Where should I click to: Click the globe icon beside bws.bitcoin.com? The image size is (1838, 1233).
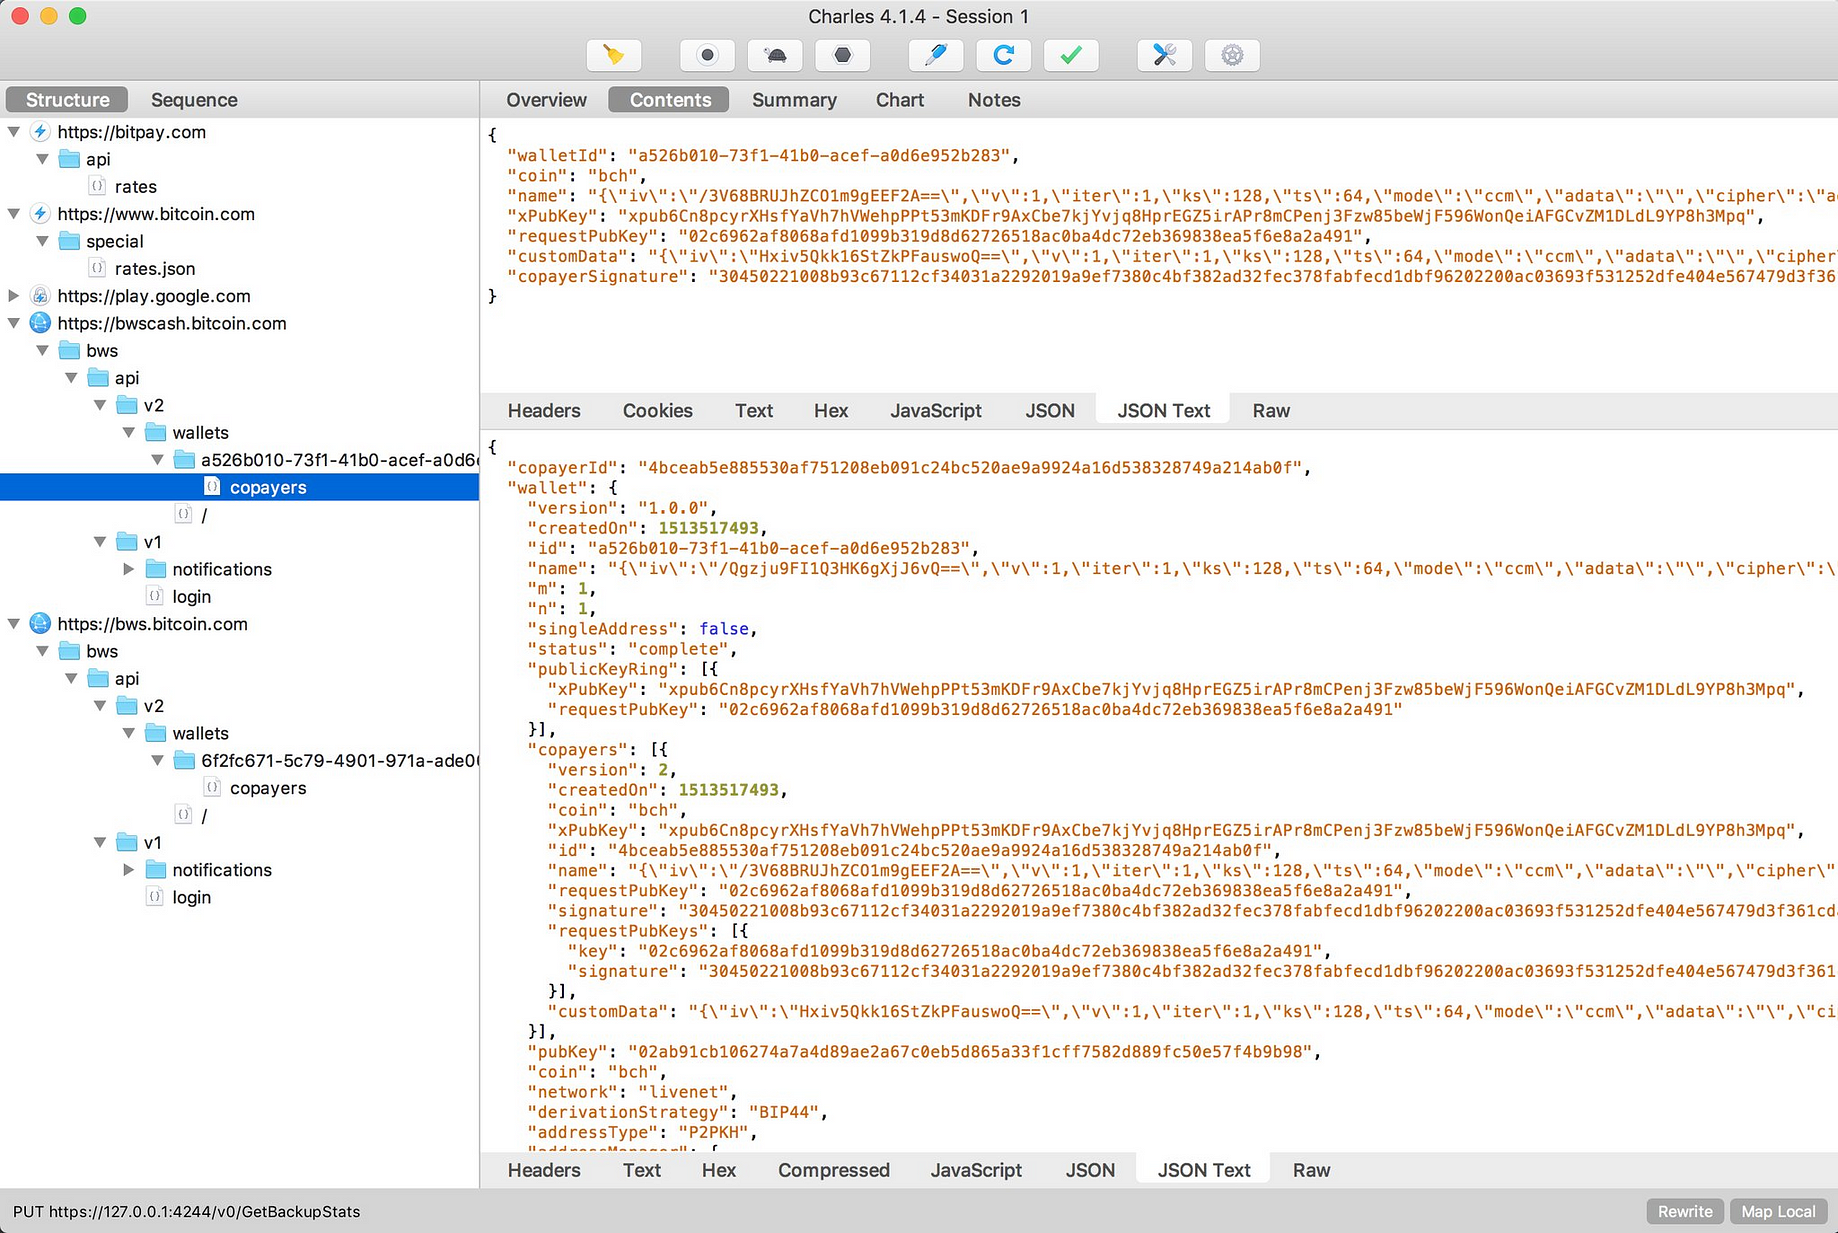pos(40,624)
